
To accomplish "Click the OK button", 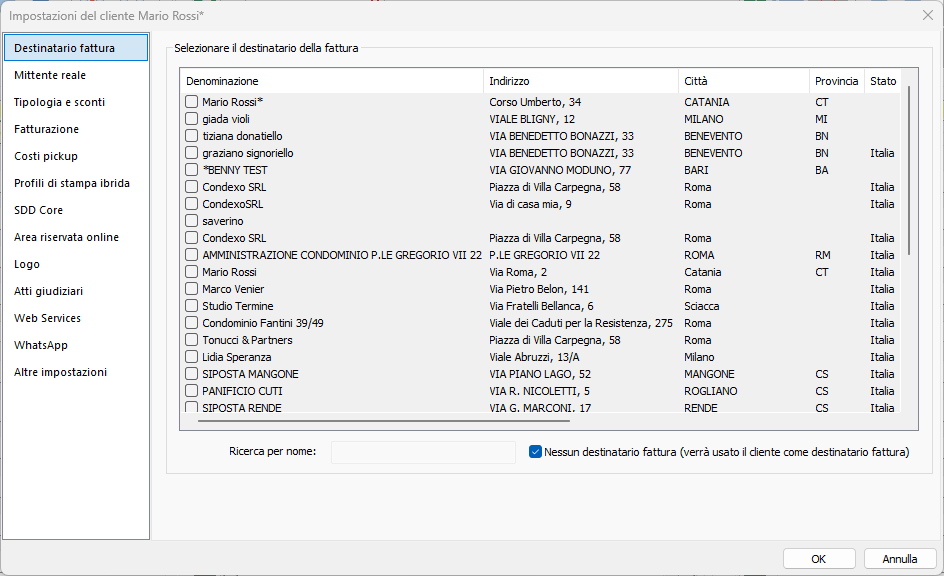I will tap(818, 559).
